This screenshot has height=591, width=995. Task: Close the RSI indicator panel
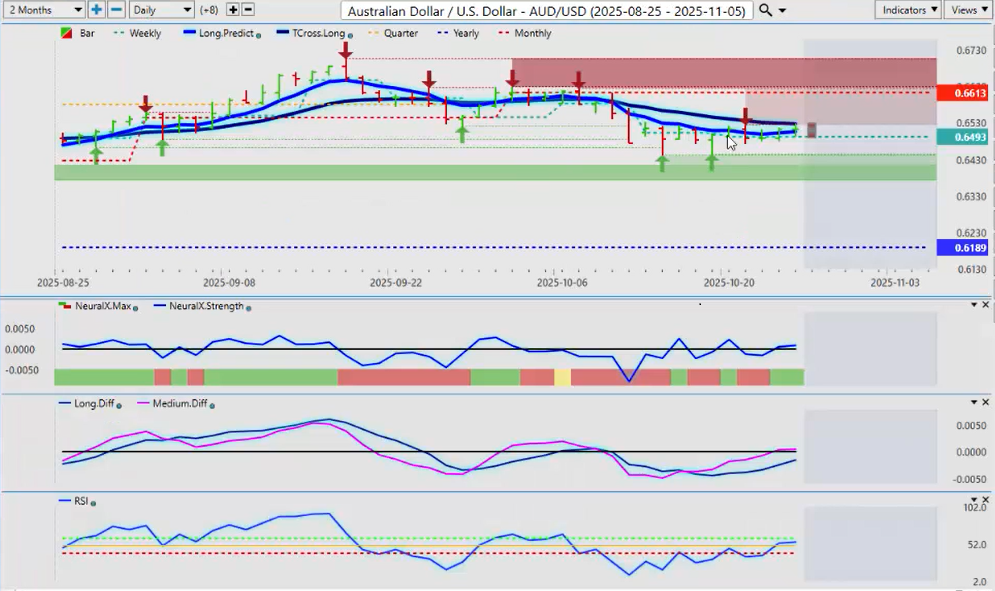click(x=985, y=500)
